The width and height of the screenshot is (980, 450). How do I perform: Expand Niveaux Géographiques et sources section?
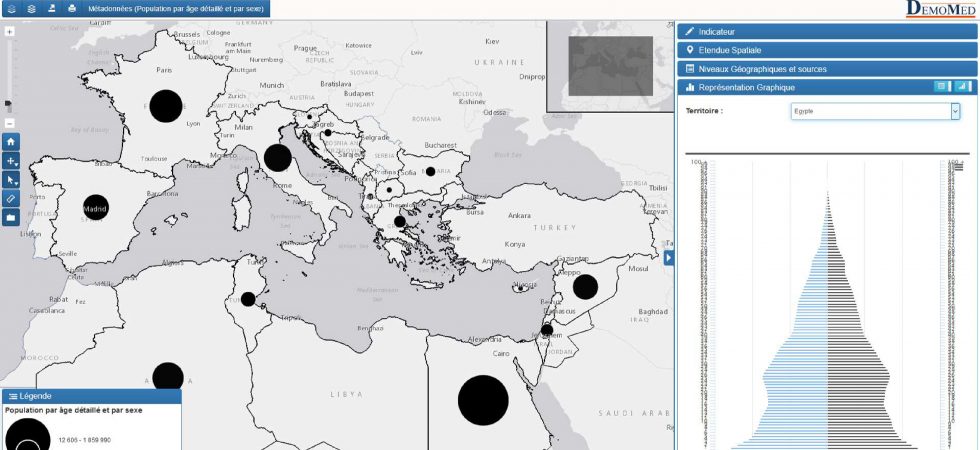826,69
